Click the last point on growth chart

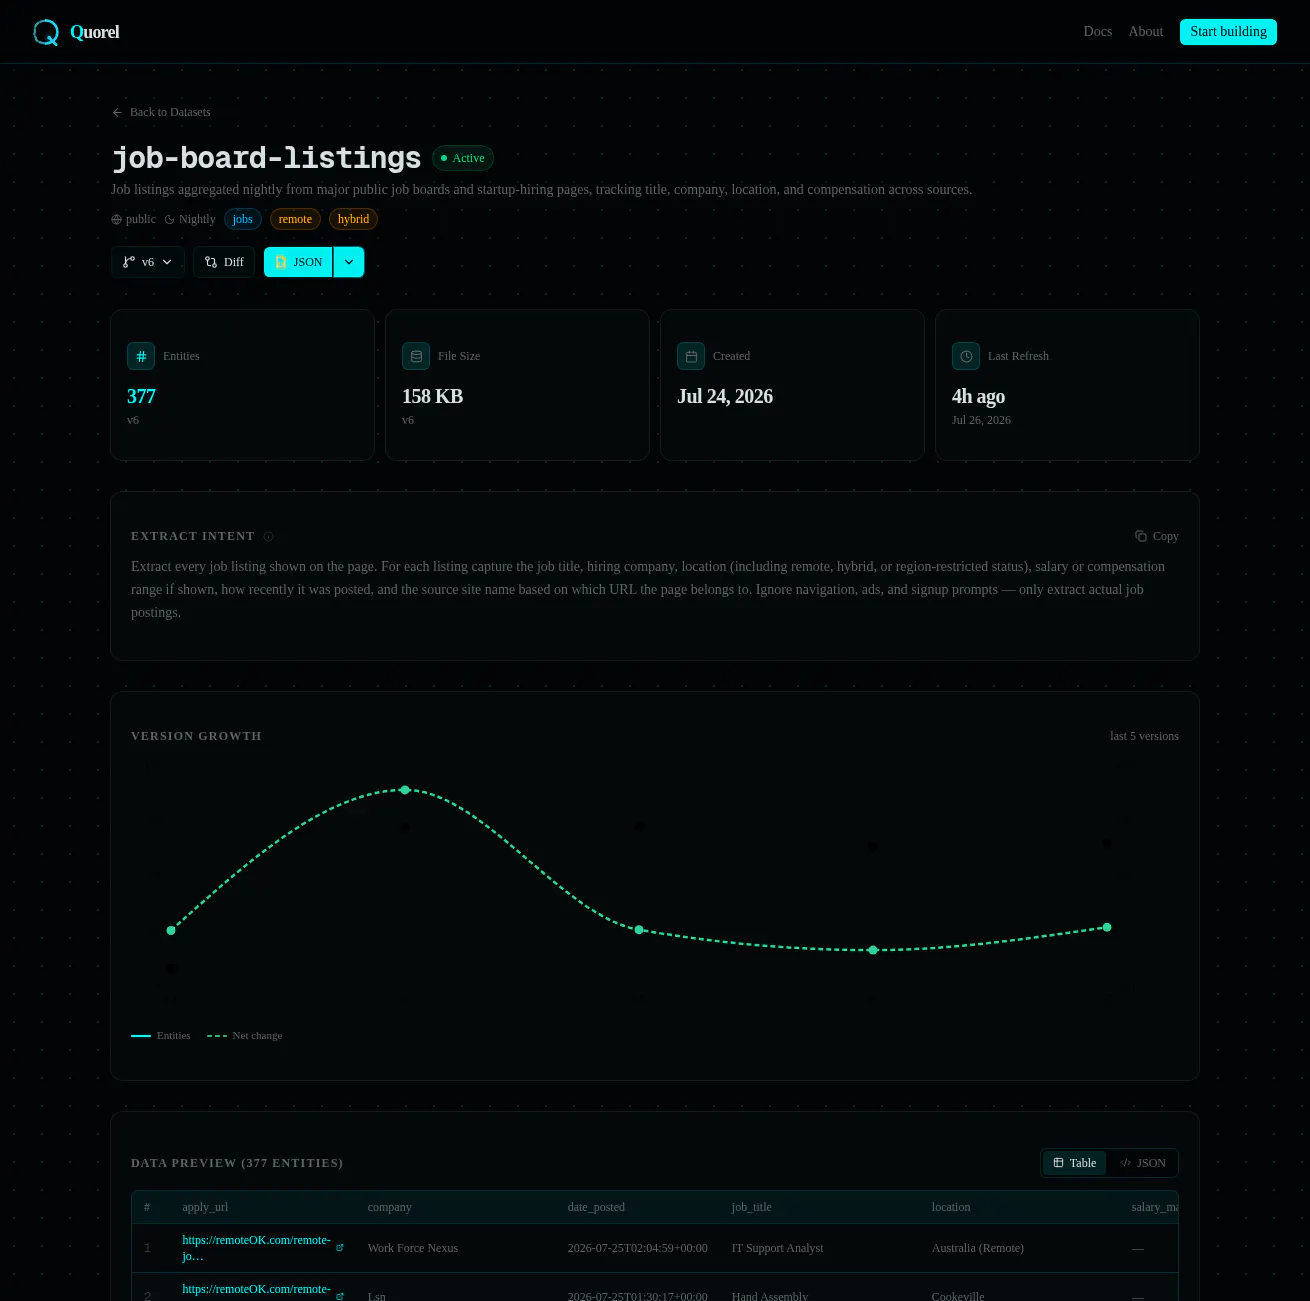click(1107, 927)
